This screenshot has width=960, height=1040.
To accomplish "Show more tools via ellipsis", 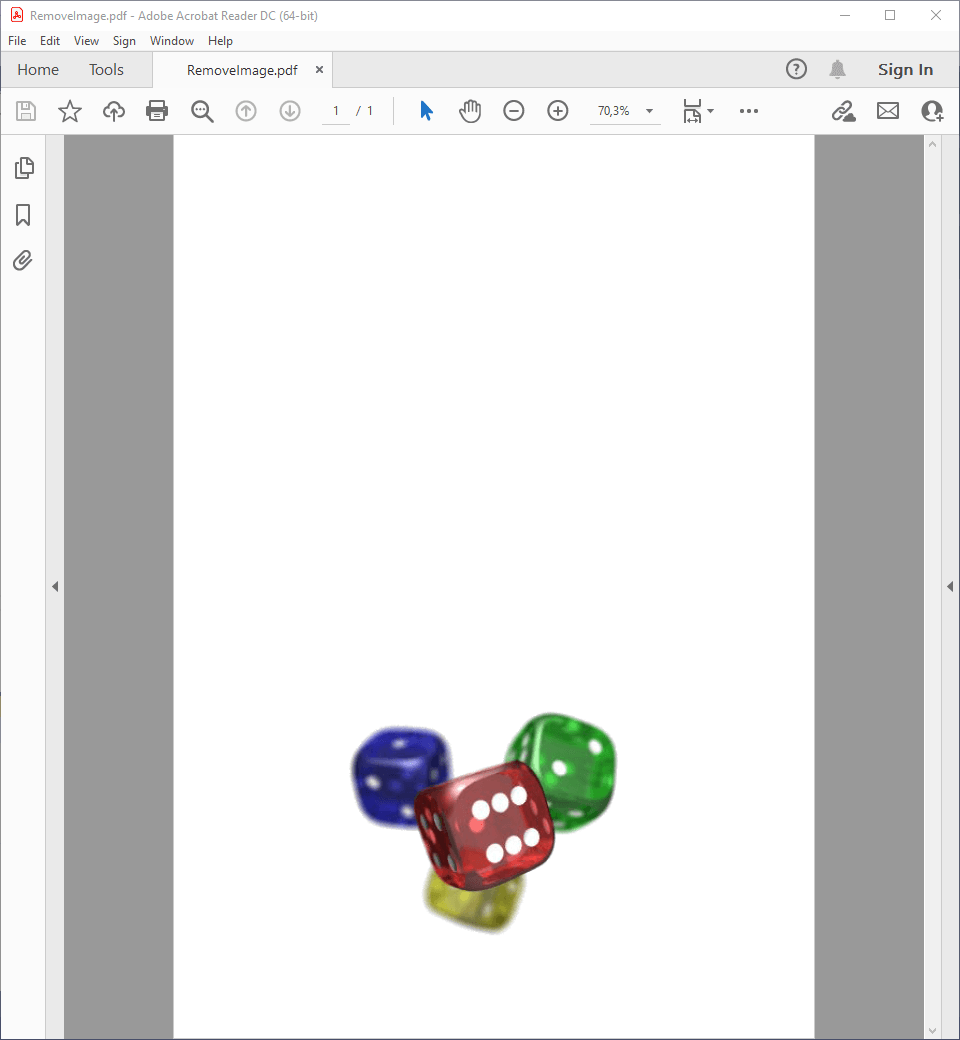I will click(x=749, y=111).
